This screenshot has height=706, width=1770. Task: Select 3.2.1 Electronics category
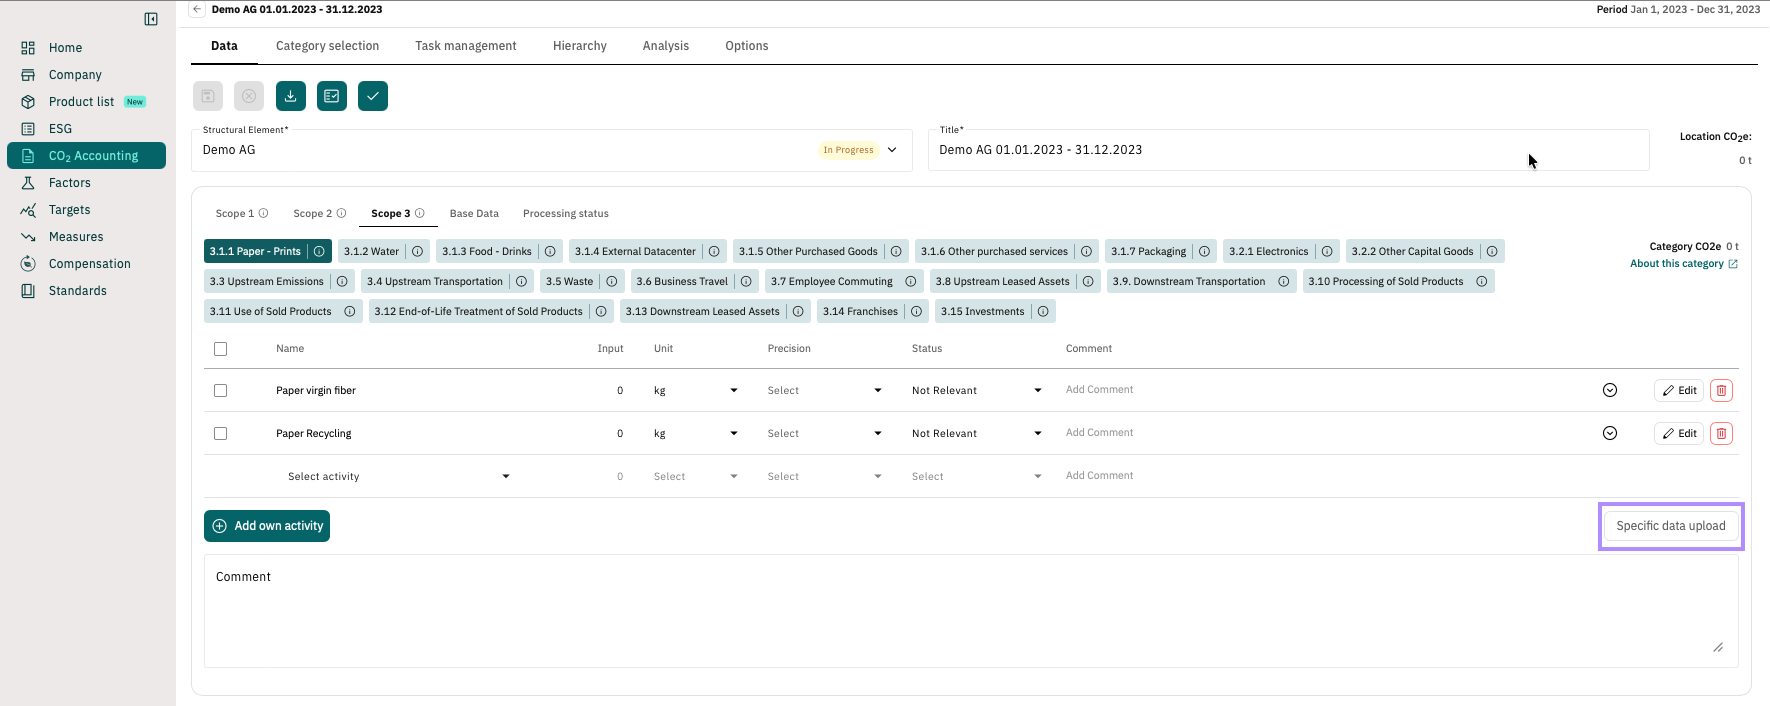tap(1268, 251)
